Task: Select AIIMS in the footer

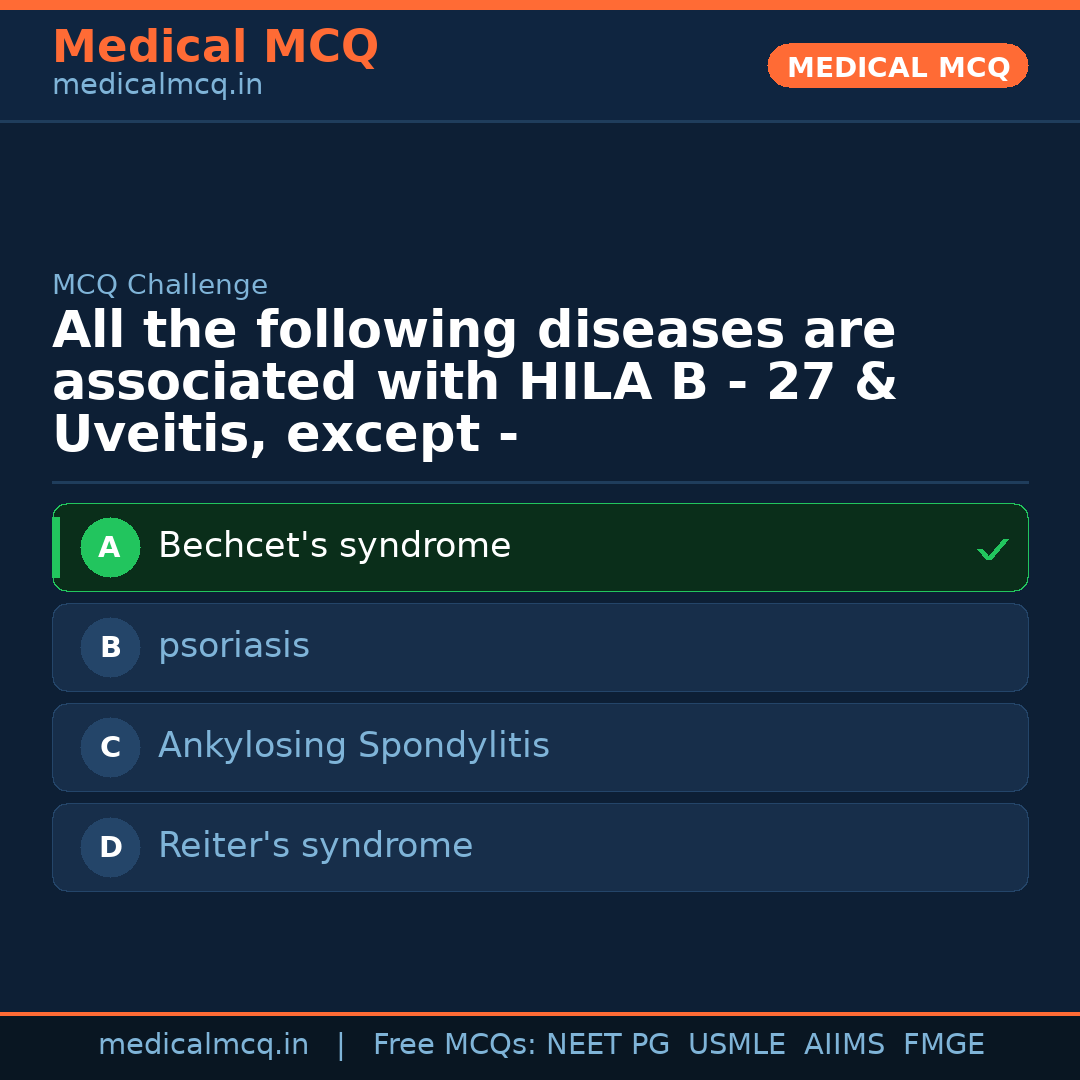Action: point(844,1045)
